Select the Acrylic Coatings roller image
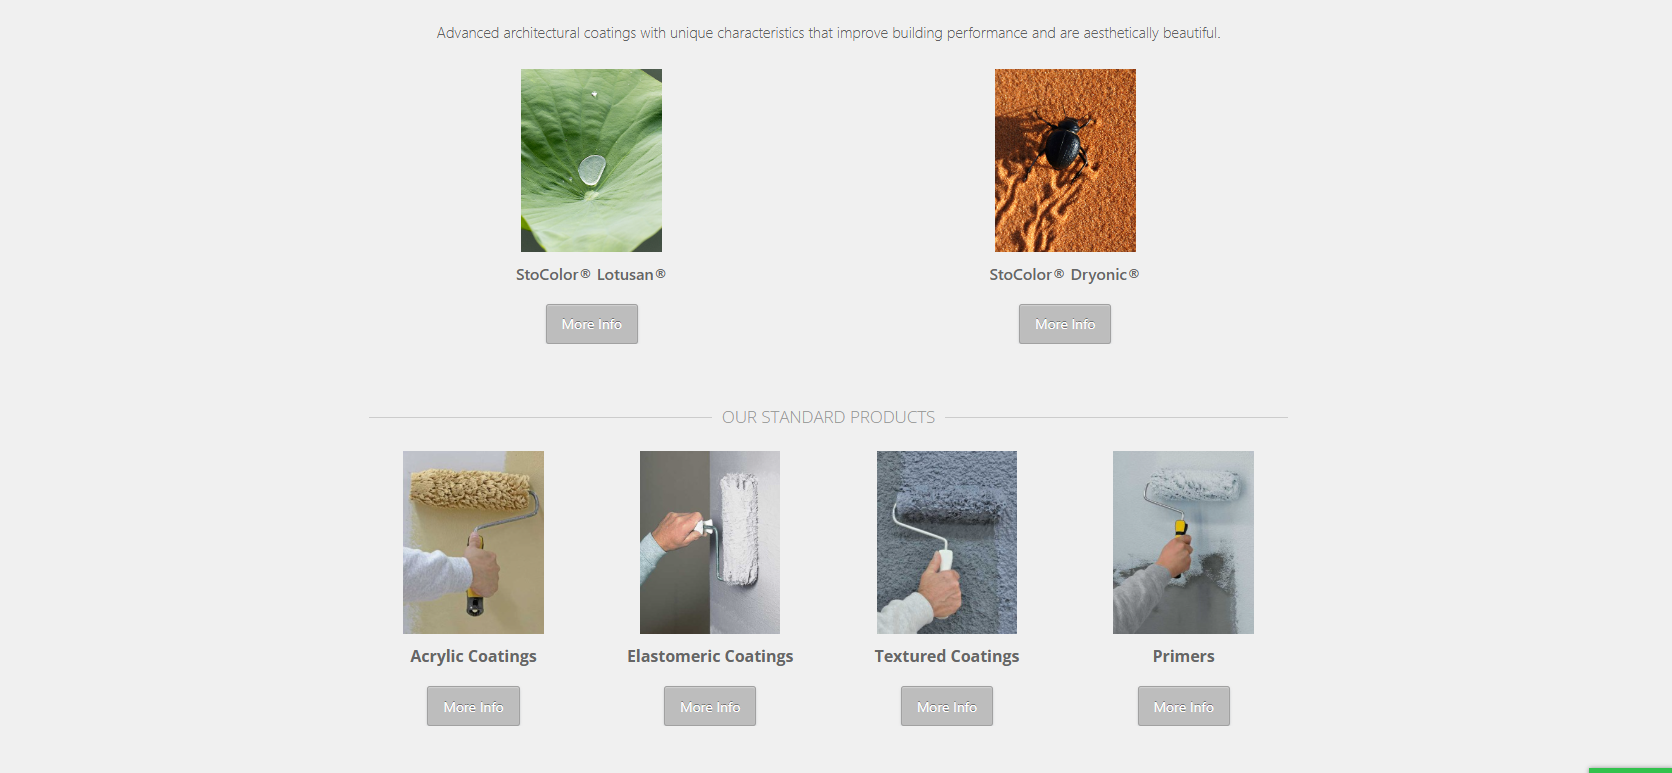The height and width of the screenshot is (773, 1672). (473, 542)
